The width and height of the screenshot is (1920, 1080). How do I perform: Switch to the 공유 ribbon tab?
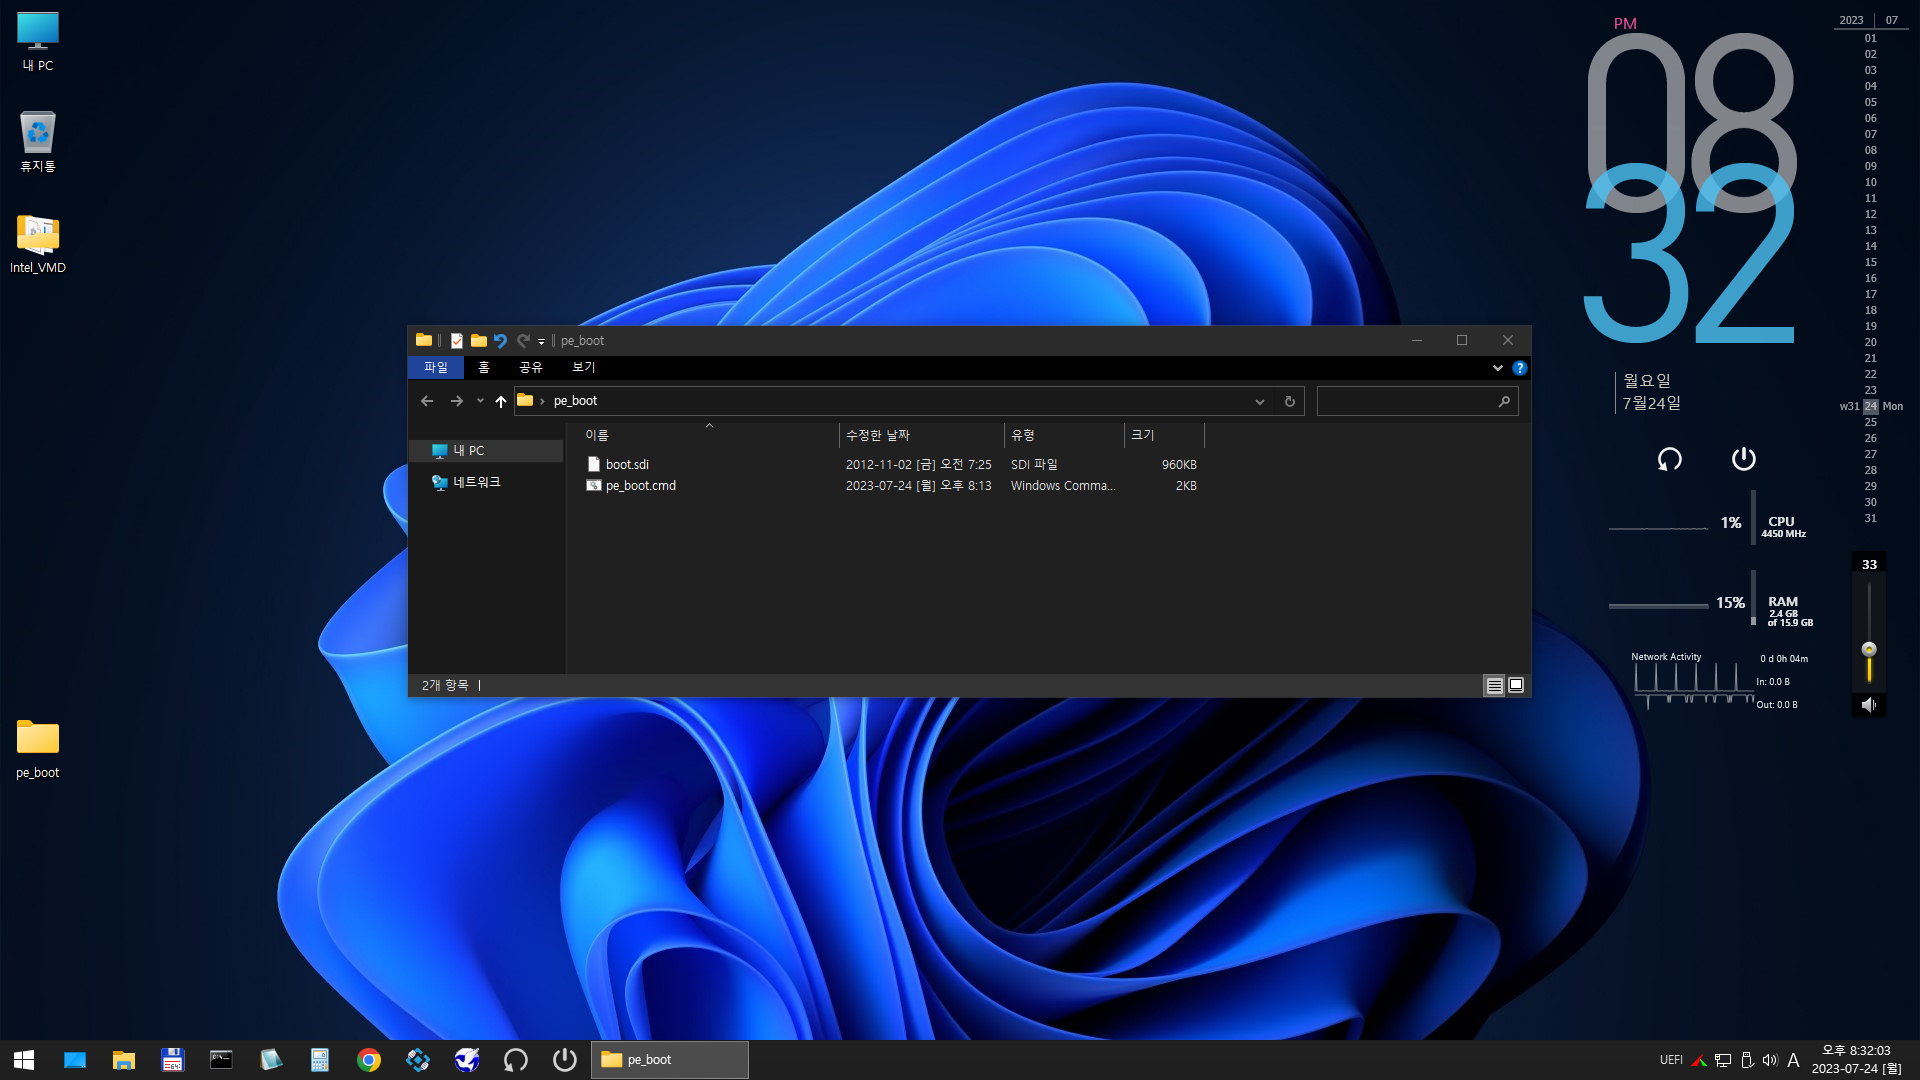(531, 367)
